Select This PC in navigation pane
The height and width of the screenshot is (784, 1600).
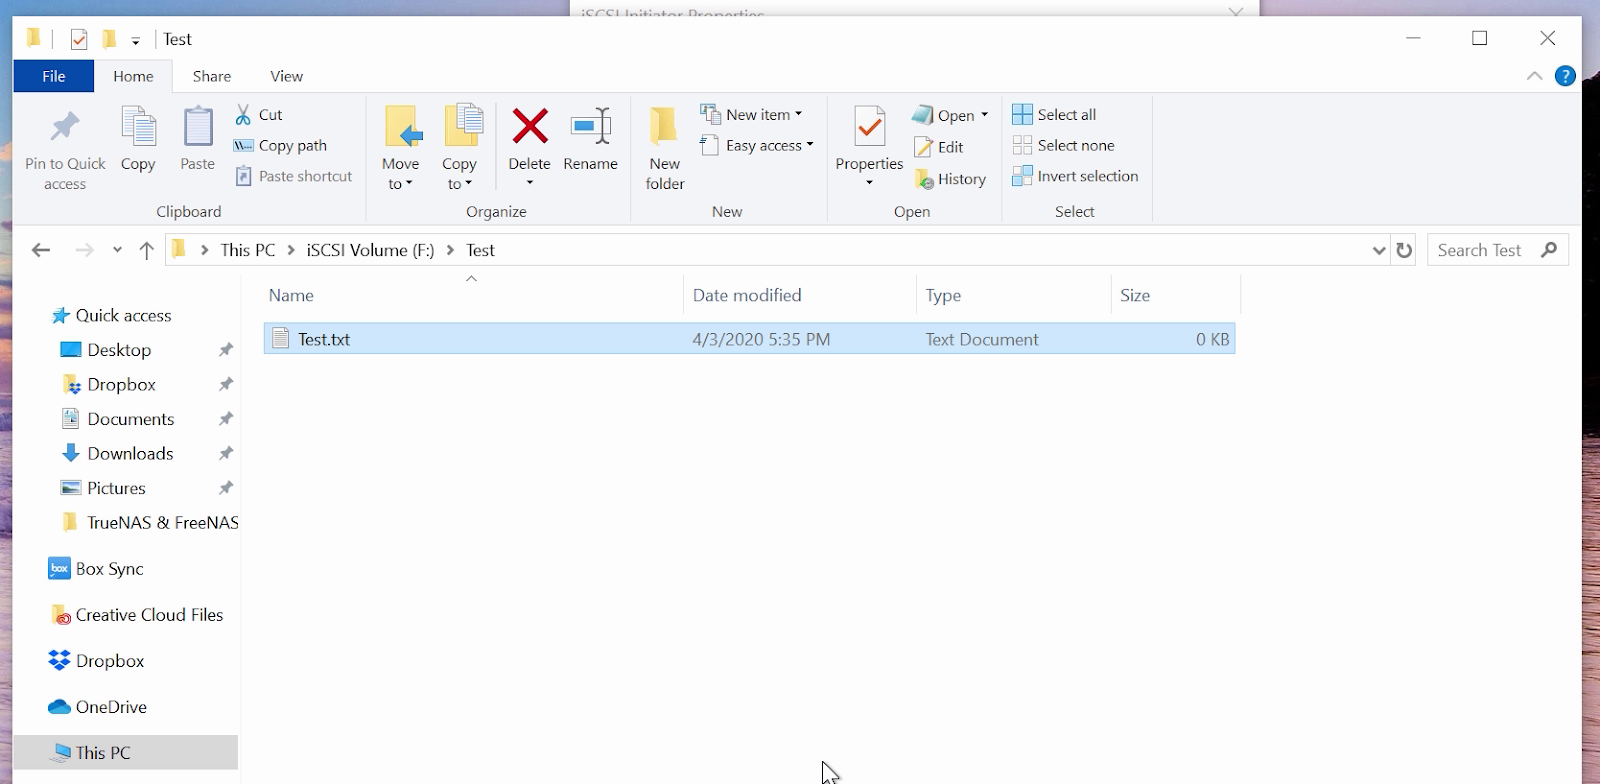point(126,753)
